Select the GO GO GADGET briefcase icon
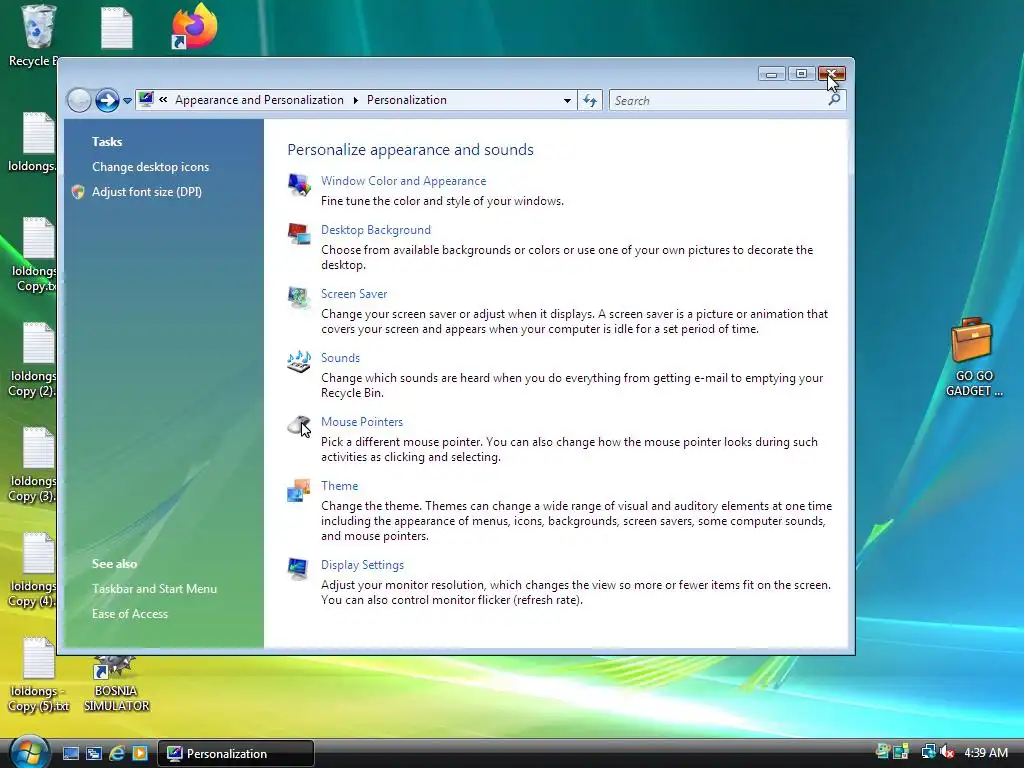This screenshot has width=1024, height=768. pyautogui.click(x=973, y=357)
